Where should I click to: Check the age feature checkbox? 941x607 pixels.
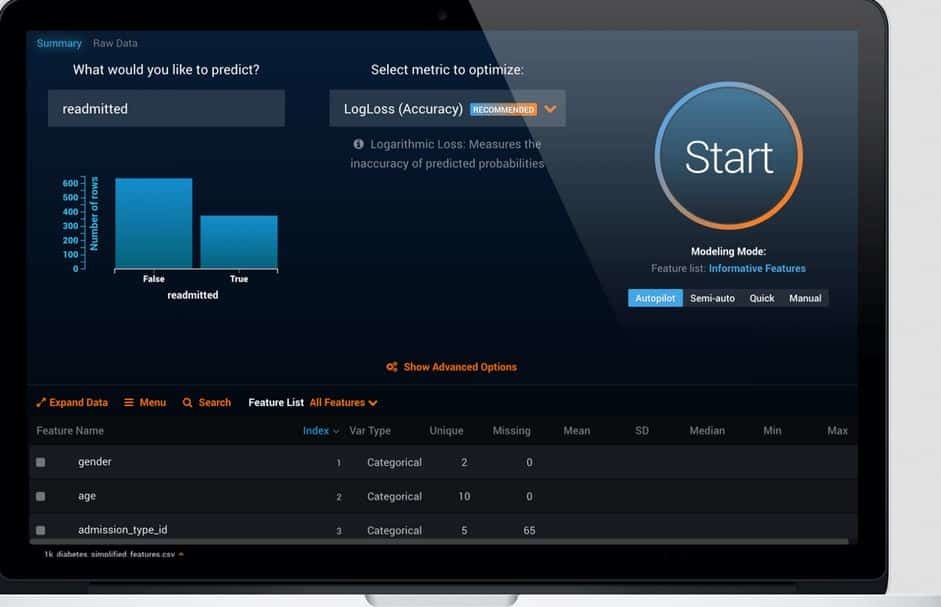(41, 497)
